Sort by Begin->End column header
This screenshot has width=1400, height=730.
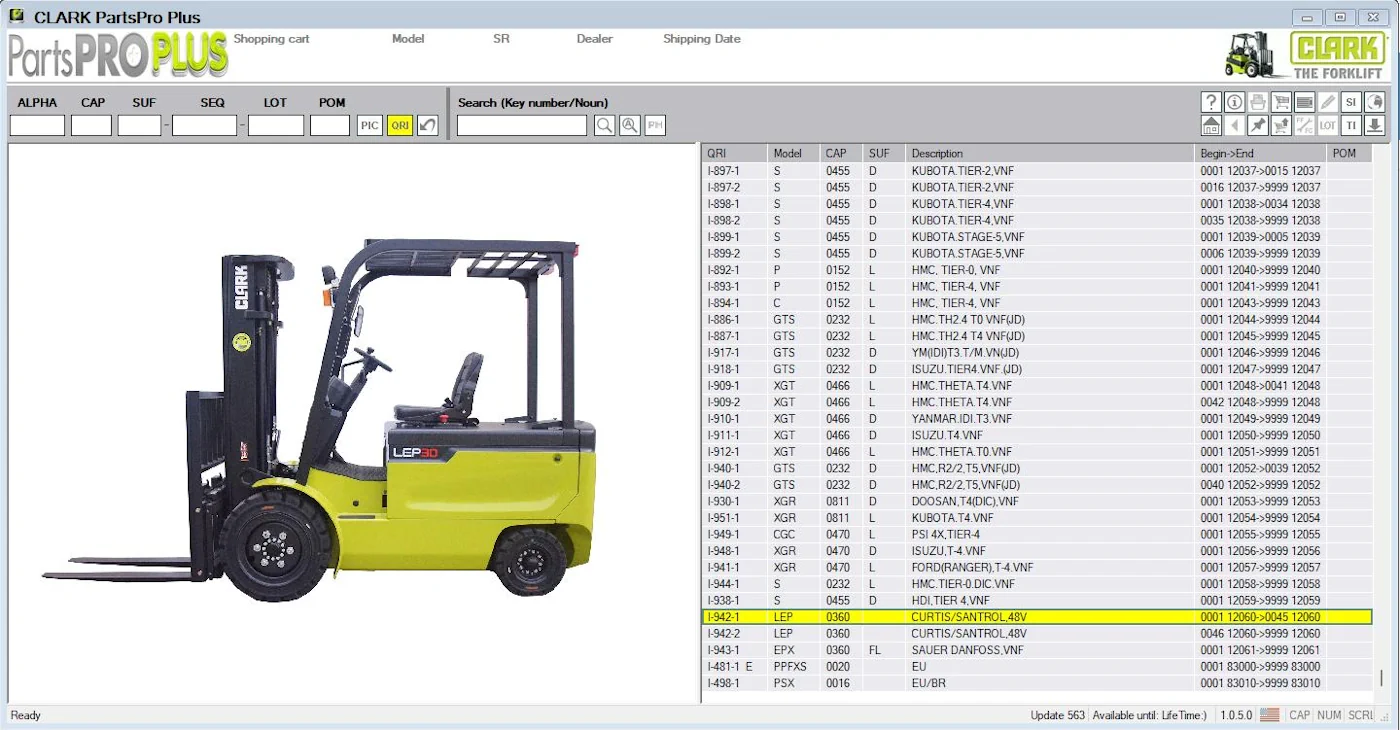[x=1261, y=153]
